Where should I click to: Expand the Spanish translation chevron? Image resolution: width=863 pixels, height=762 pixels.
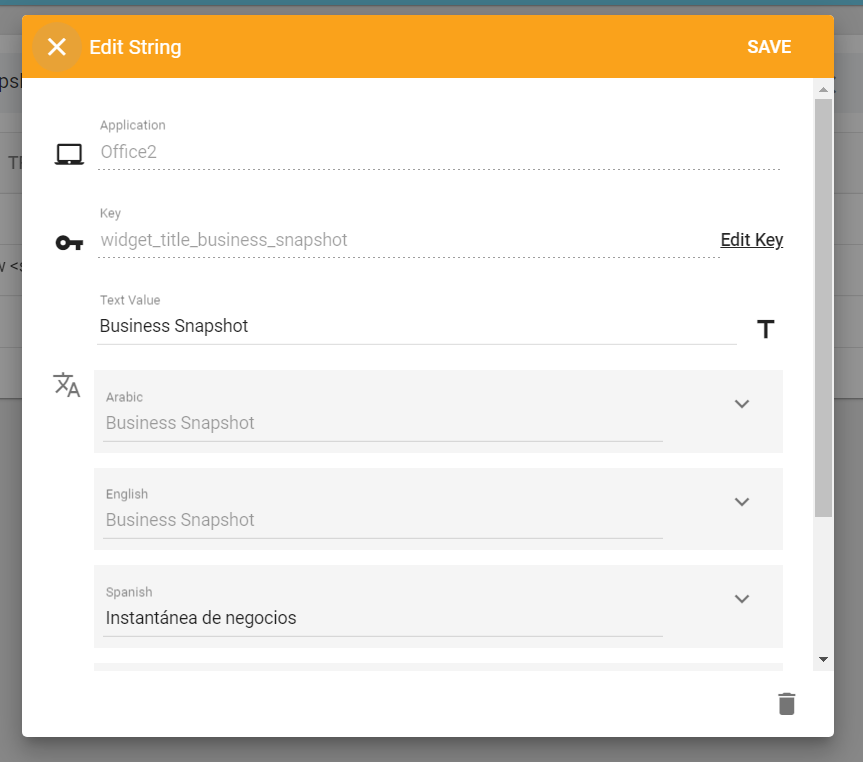tap(741, 599)
